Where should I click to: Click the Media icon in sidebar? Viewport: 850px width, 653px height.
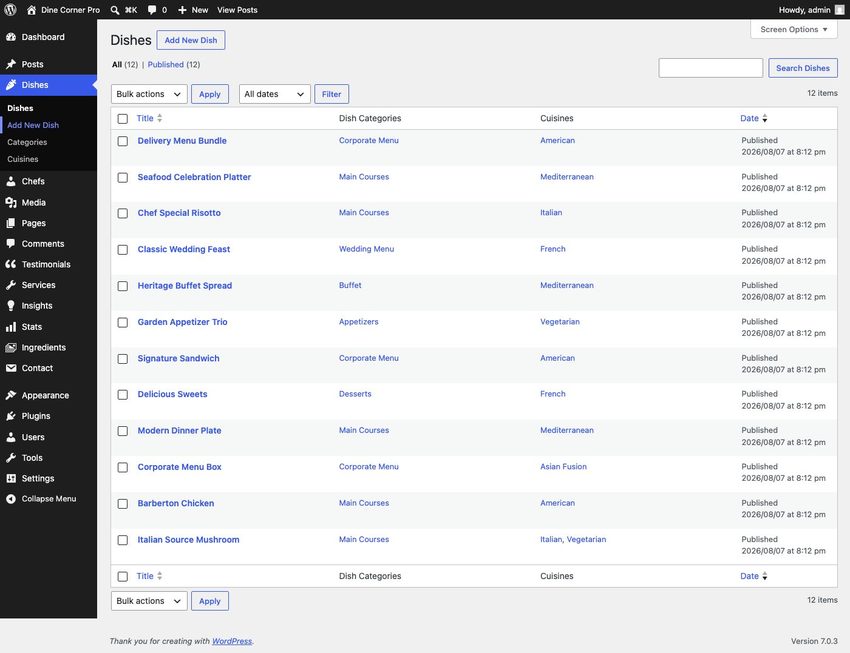click(11, 202)
